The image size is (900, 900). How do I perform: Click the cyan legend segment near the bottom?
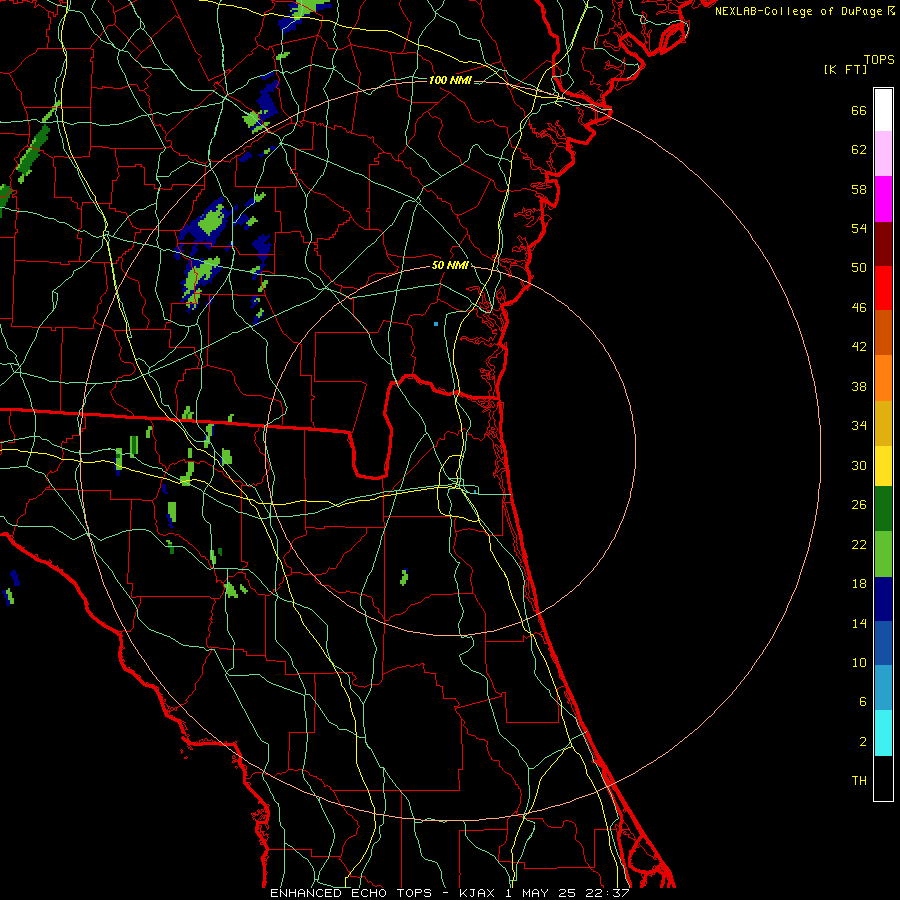[883, 733]
